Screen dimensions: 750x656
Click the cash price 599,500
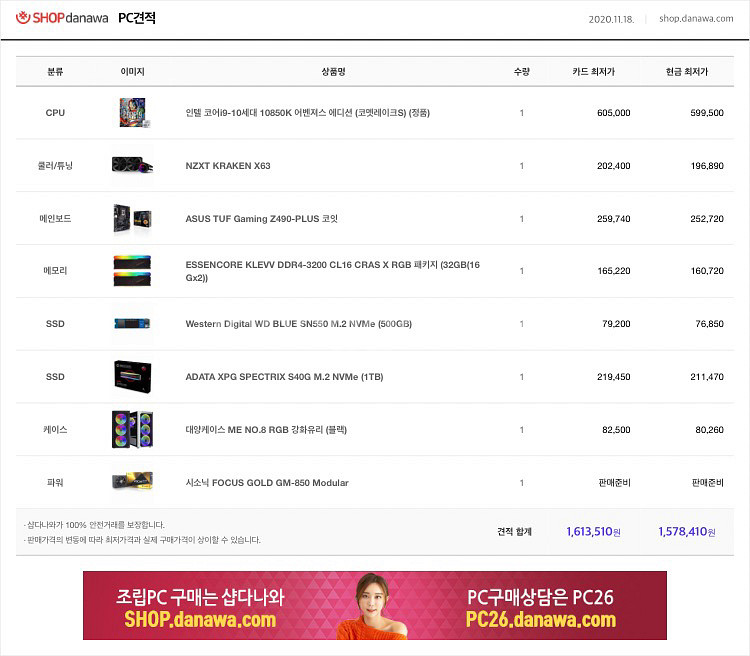707,113
